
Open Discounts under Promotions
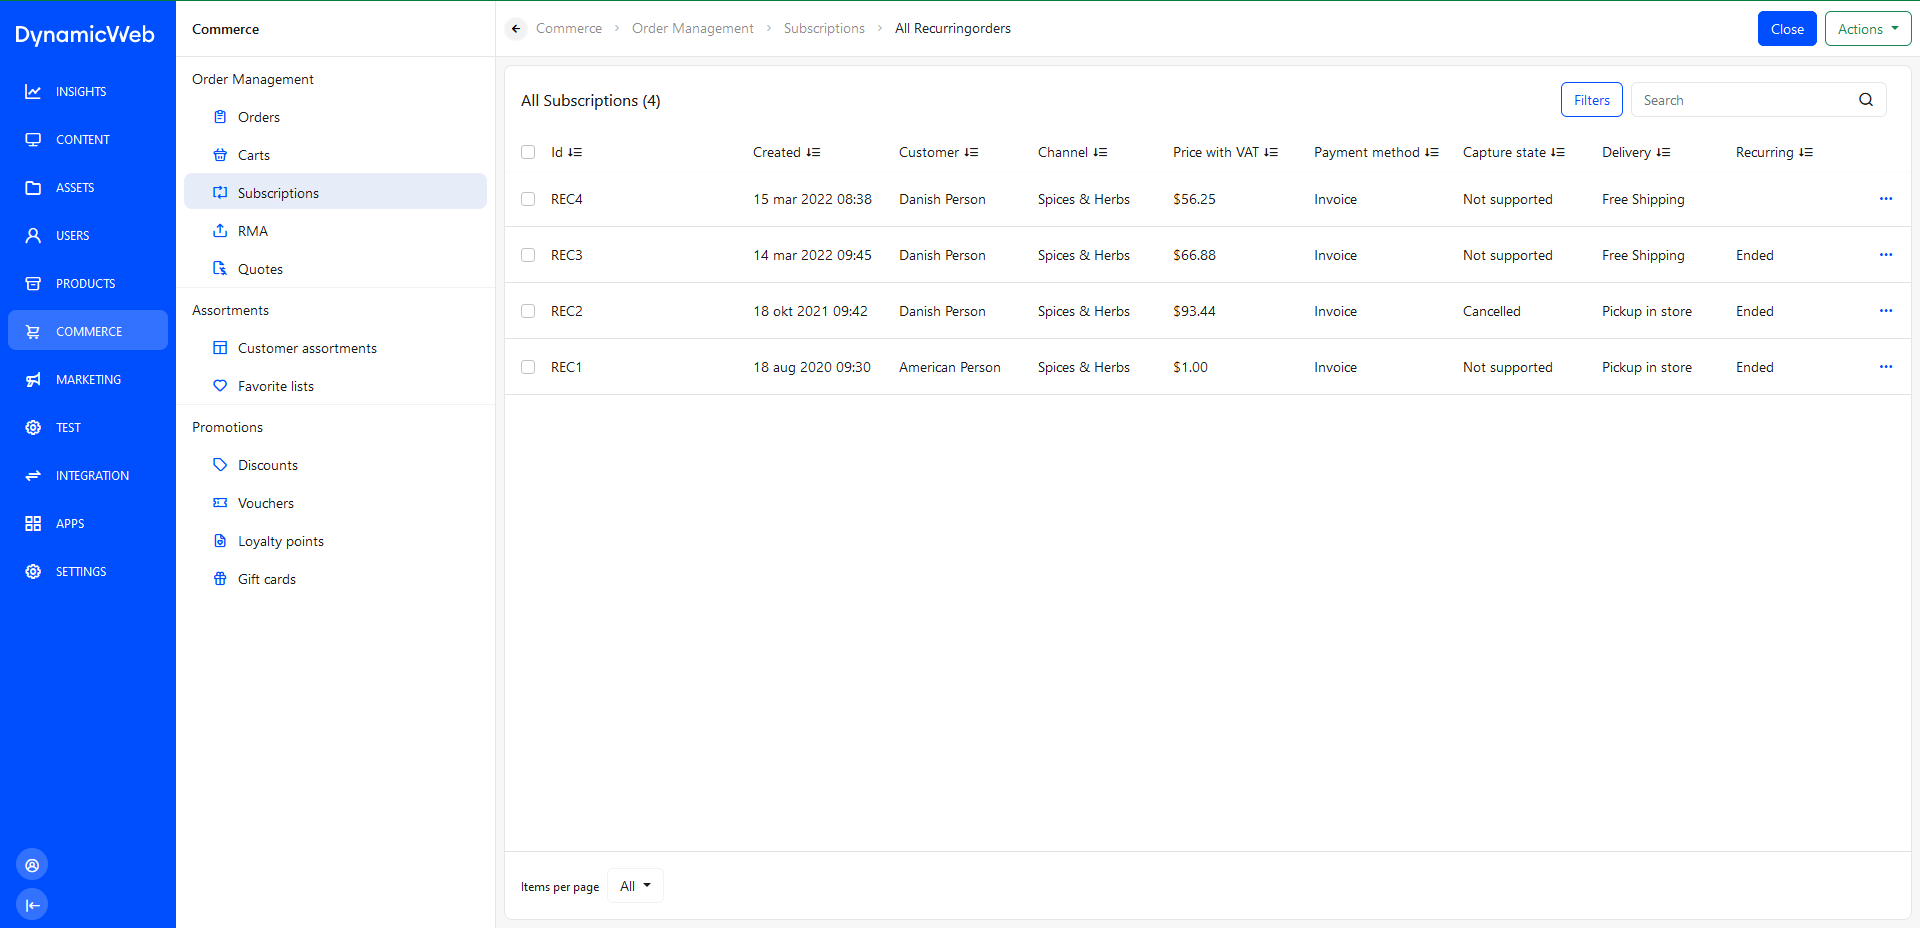pyautogui.click(x=335, y=465)
